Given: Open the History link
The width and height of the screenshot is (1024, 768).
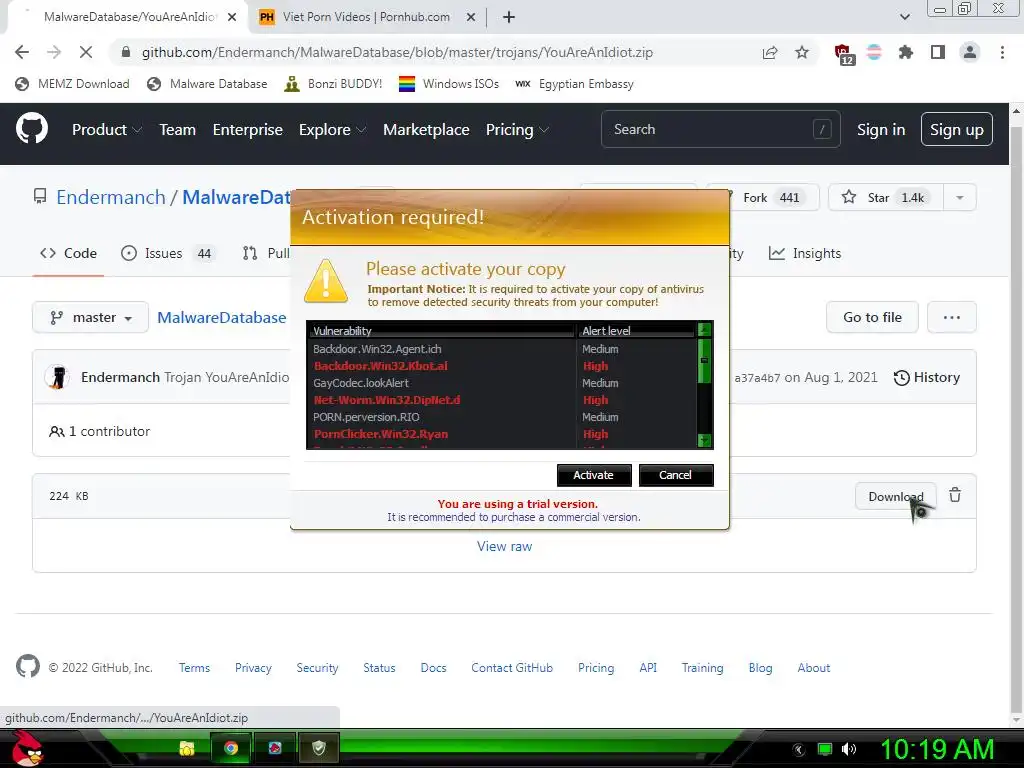Looking at the screenshot, I should [927, 377].
